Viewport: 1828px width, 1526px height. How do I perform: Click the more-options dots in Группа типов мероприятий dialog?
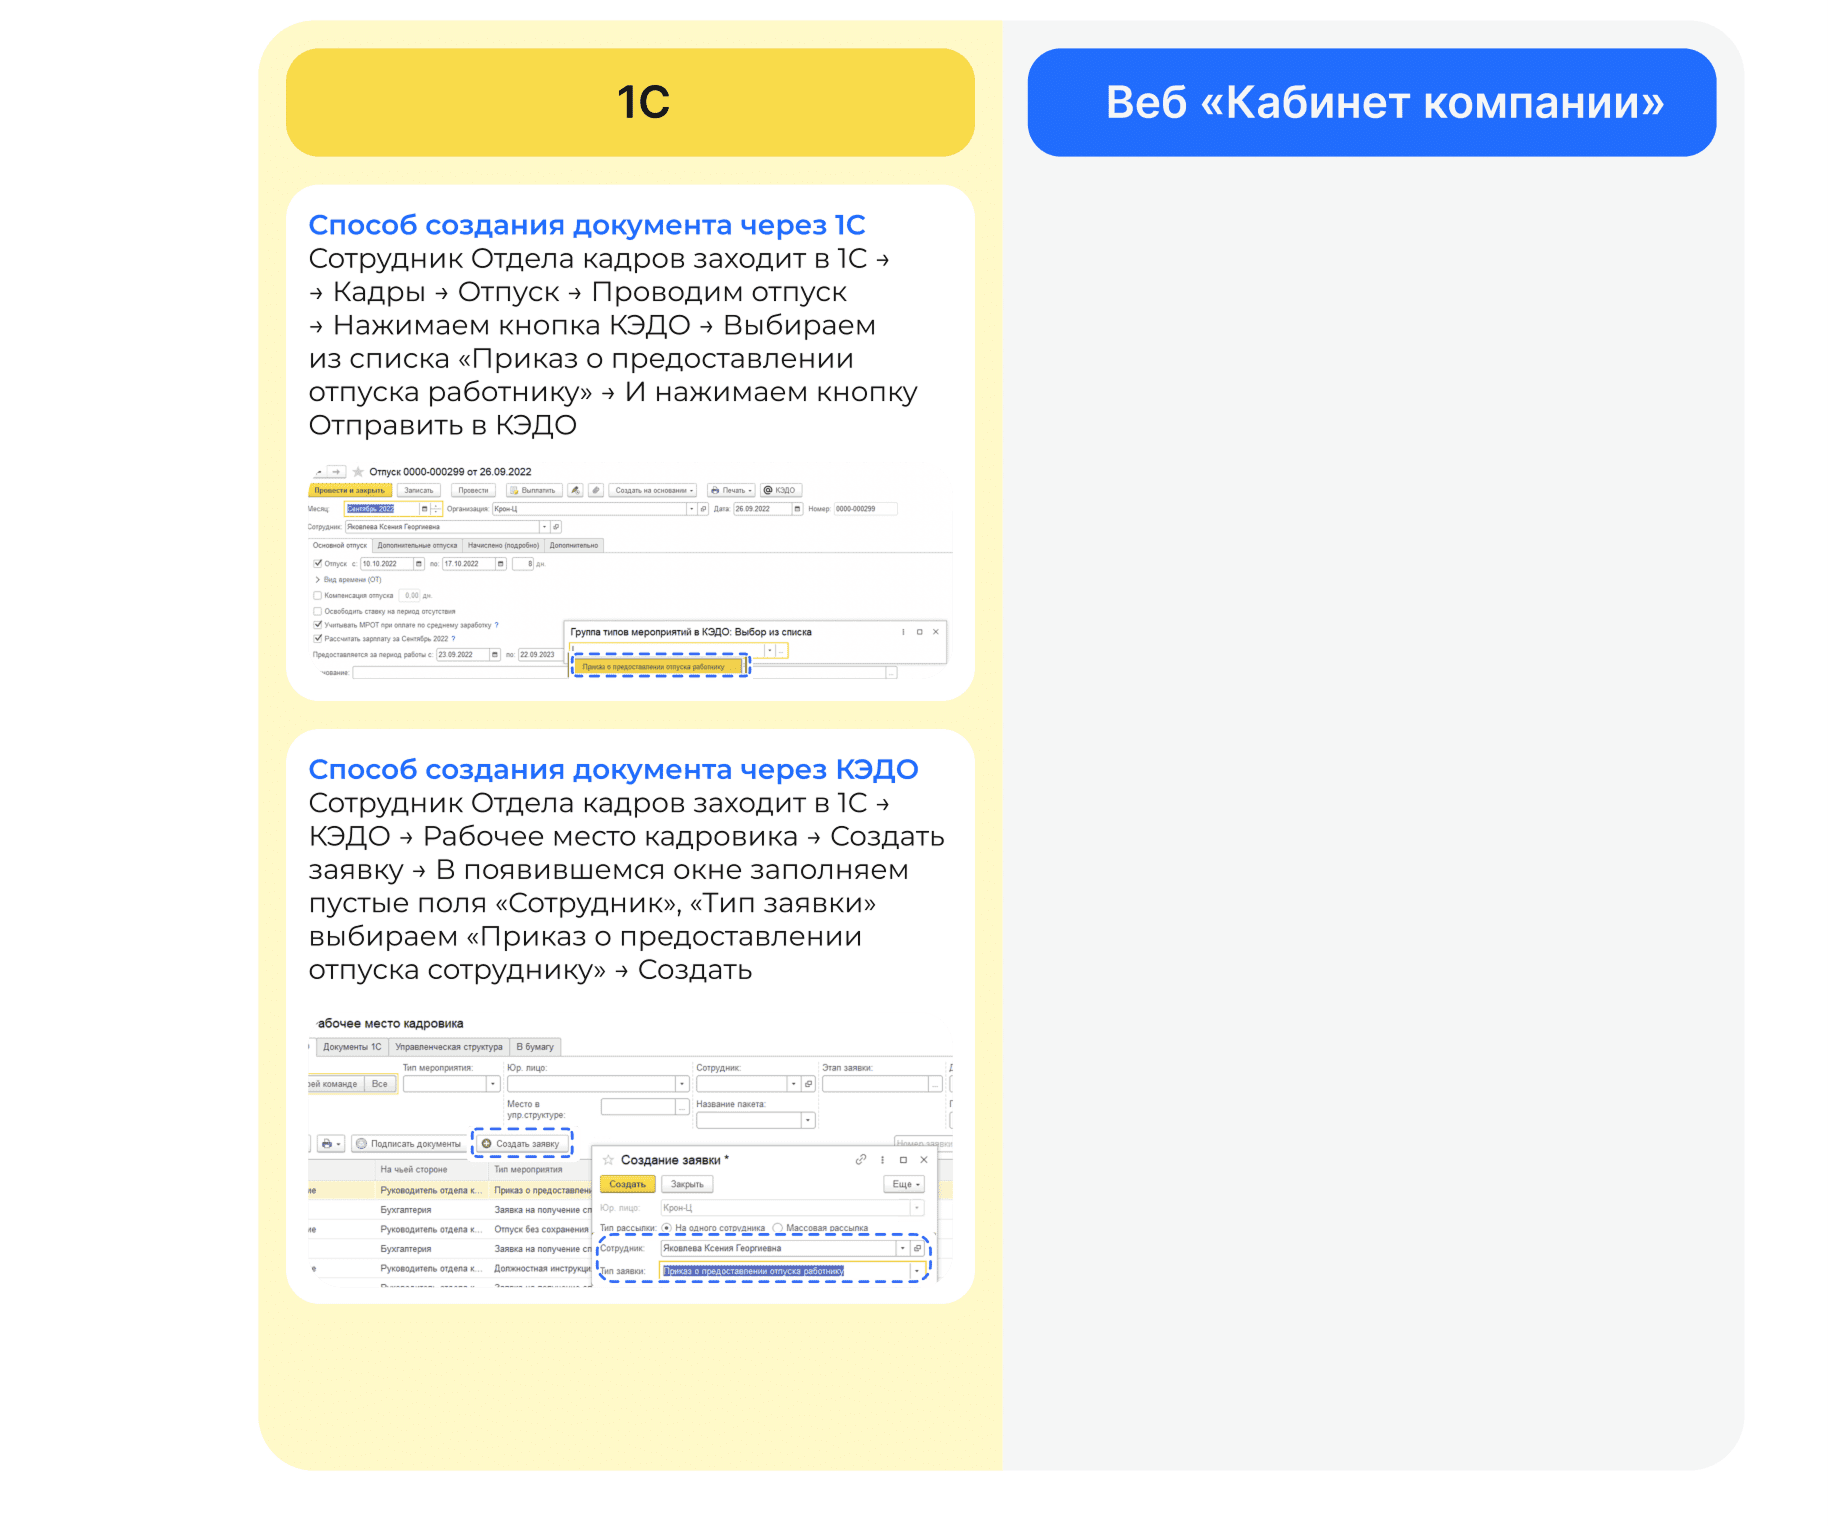pyautogui.click(x=903, y=632)
